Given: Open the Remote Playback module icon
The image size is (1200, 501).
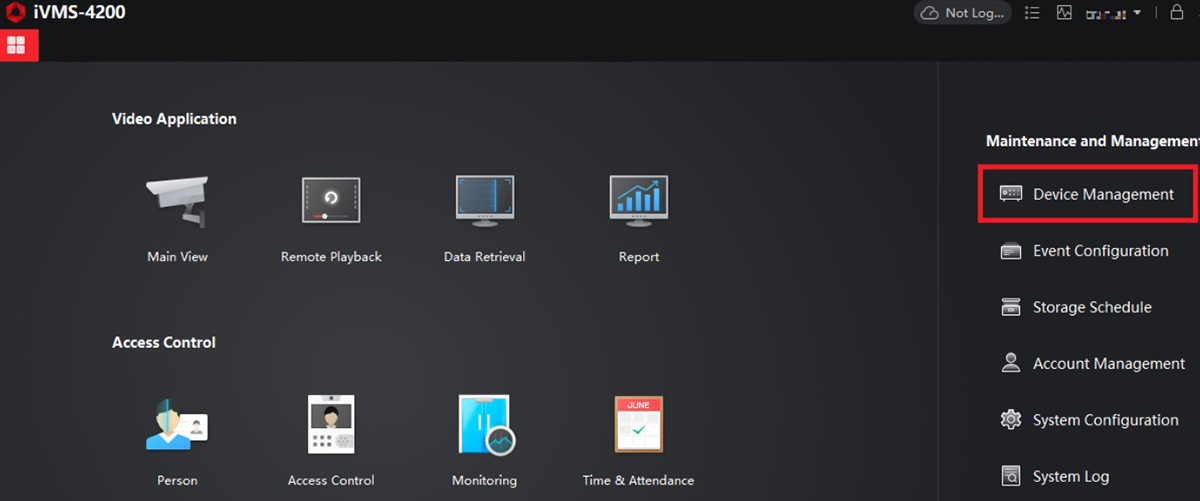Looking at the screenshot, I should pos(331,199).
